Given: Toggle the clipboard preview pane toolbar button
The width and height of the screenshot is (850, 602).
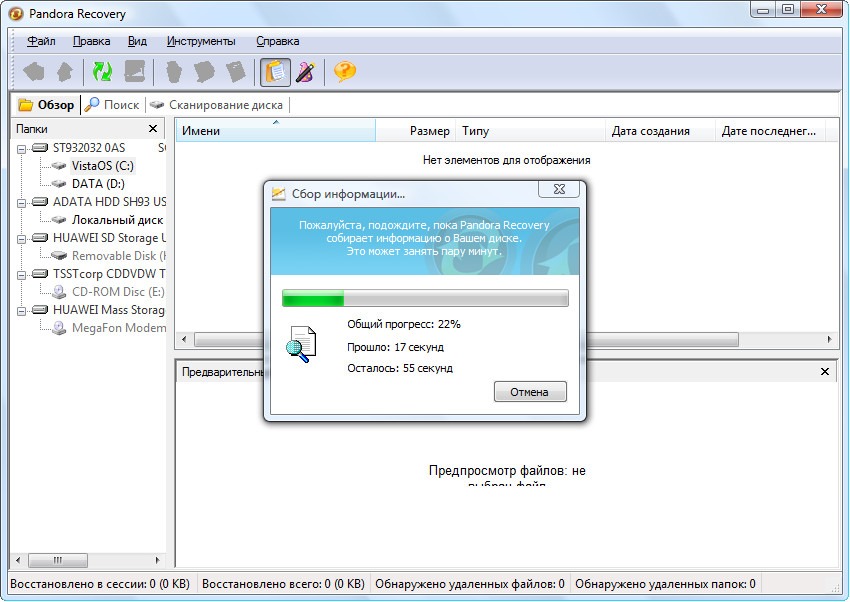Looking at the screenshot, I should (275, 72).
